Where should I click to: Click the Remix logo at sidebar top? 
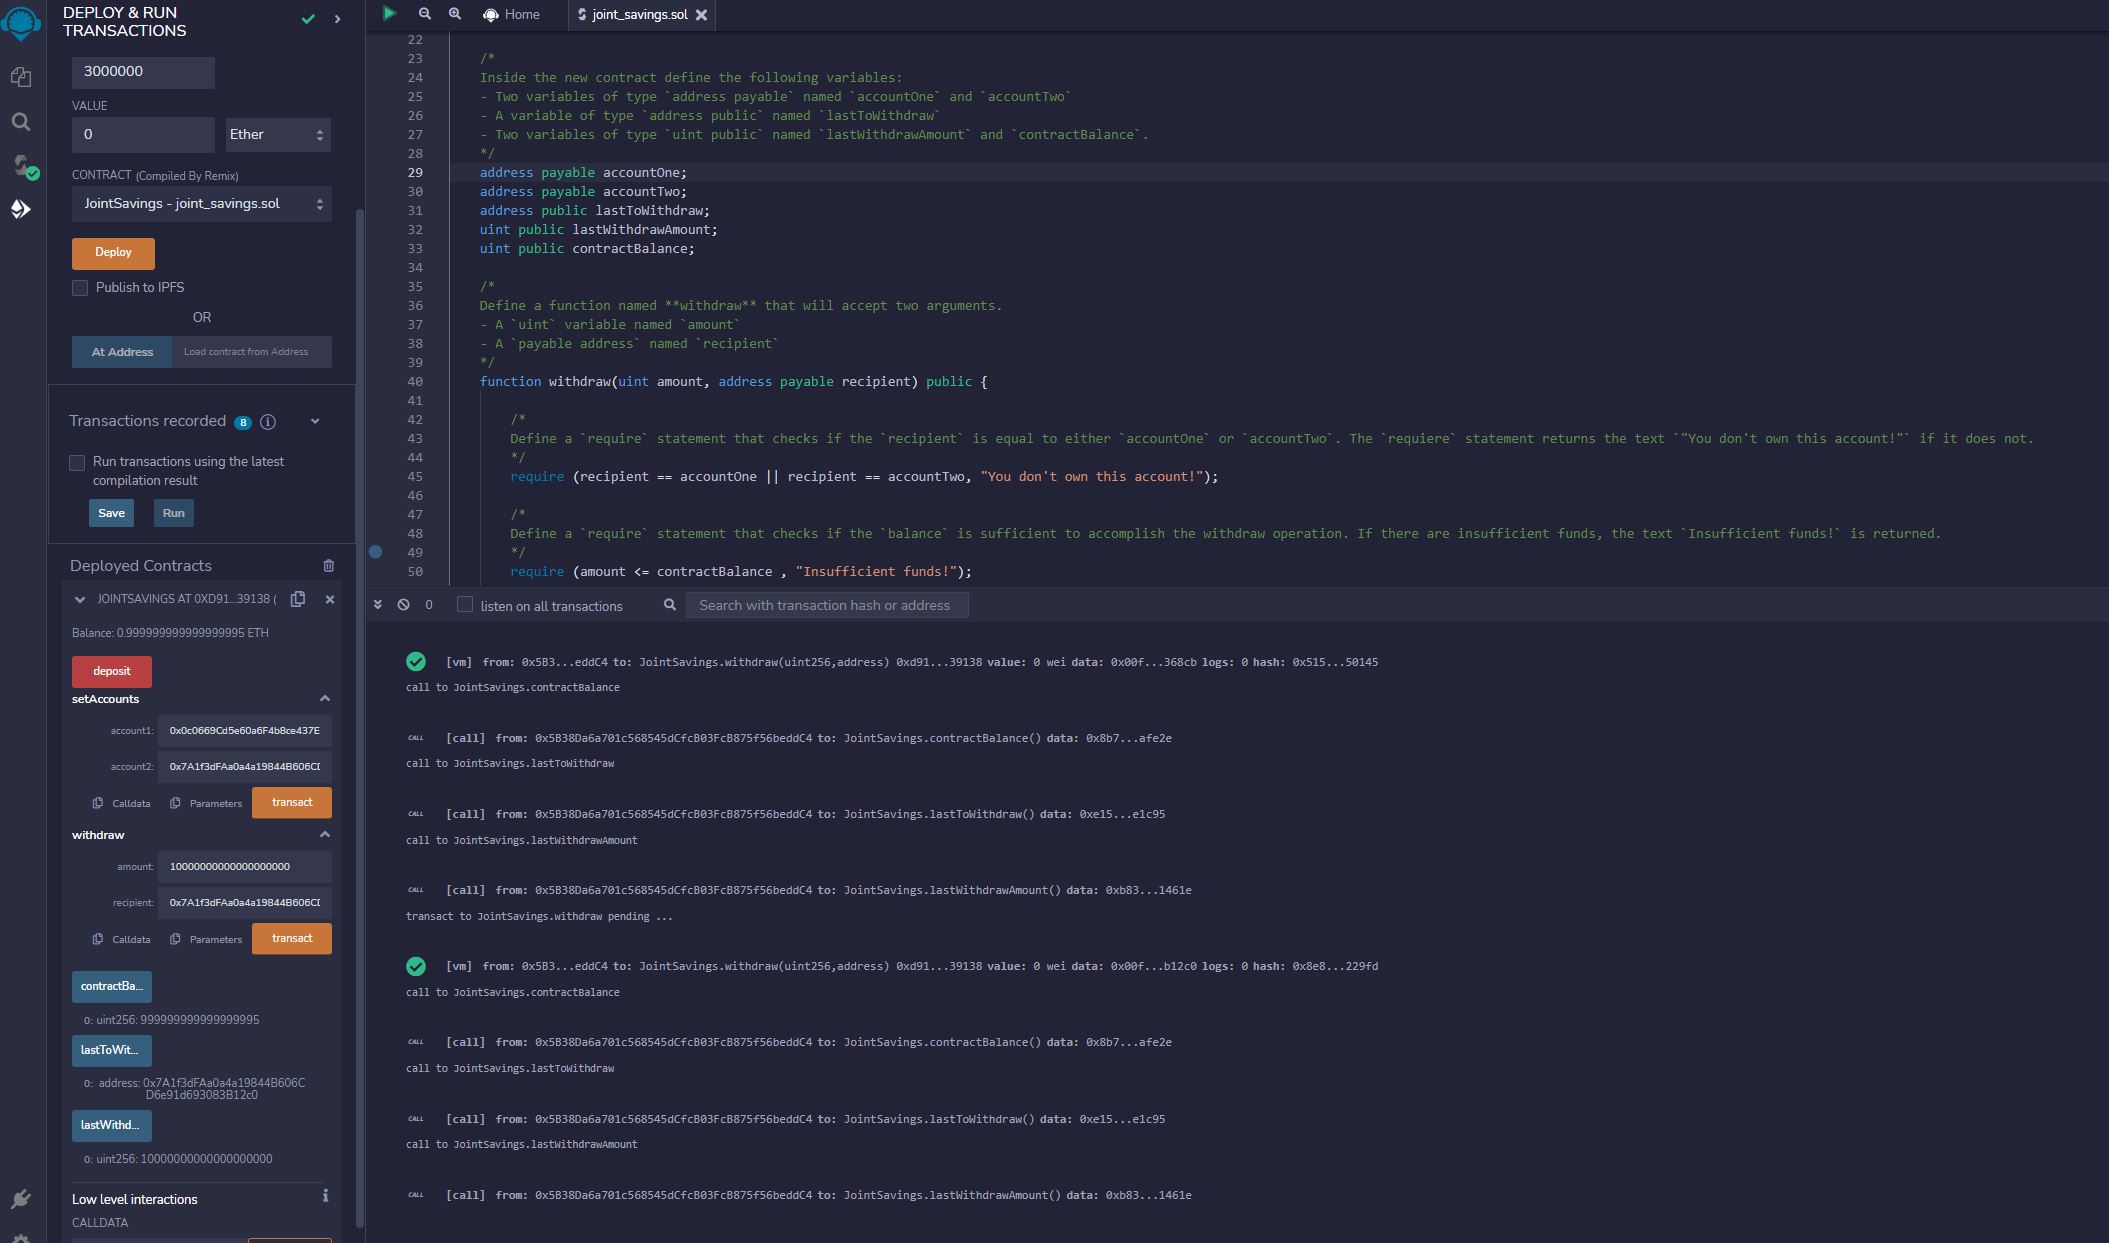point(21,24)
